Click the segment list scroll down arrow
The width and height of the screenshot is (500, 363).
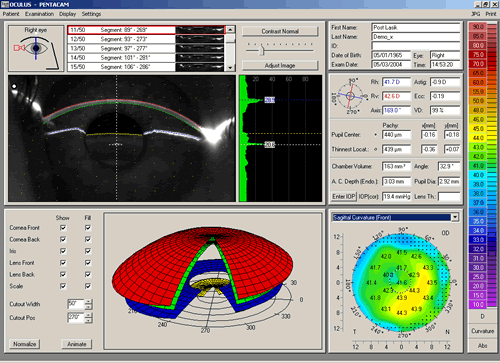[230, 67]
